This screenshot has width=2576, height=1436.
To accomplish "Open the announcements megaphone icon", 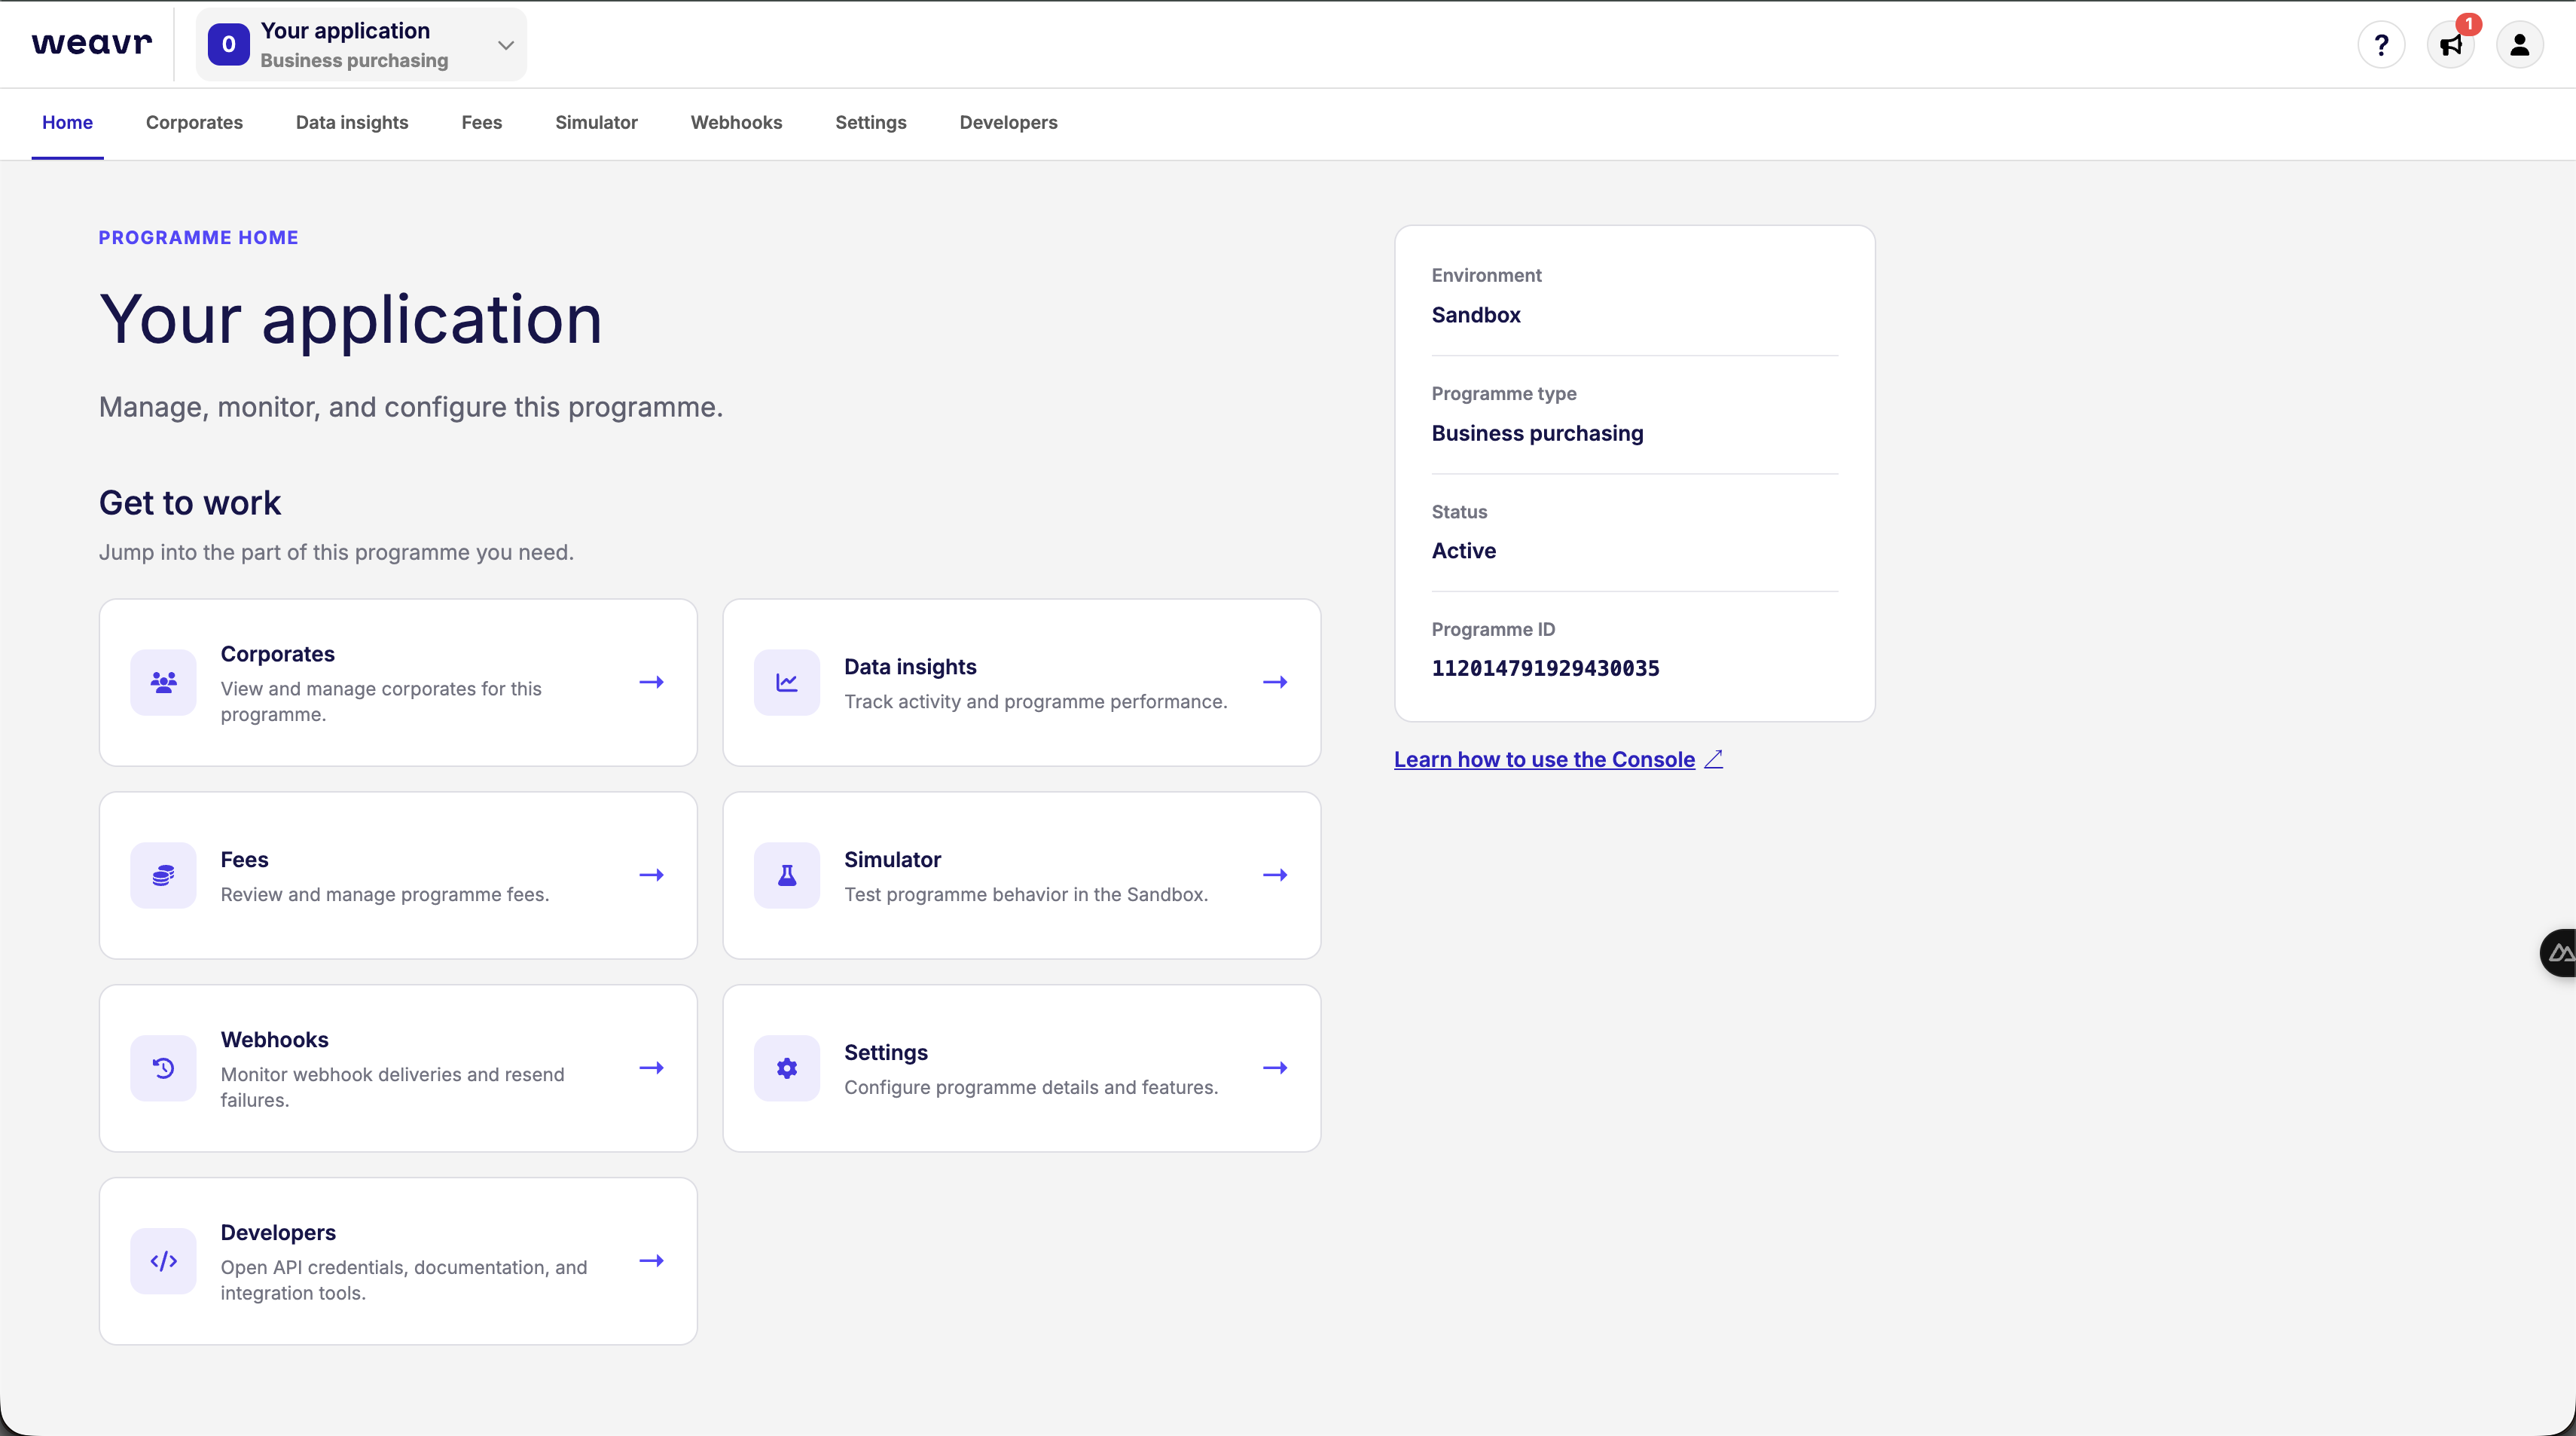I will point(2450,45).
